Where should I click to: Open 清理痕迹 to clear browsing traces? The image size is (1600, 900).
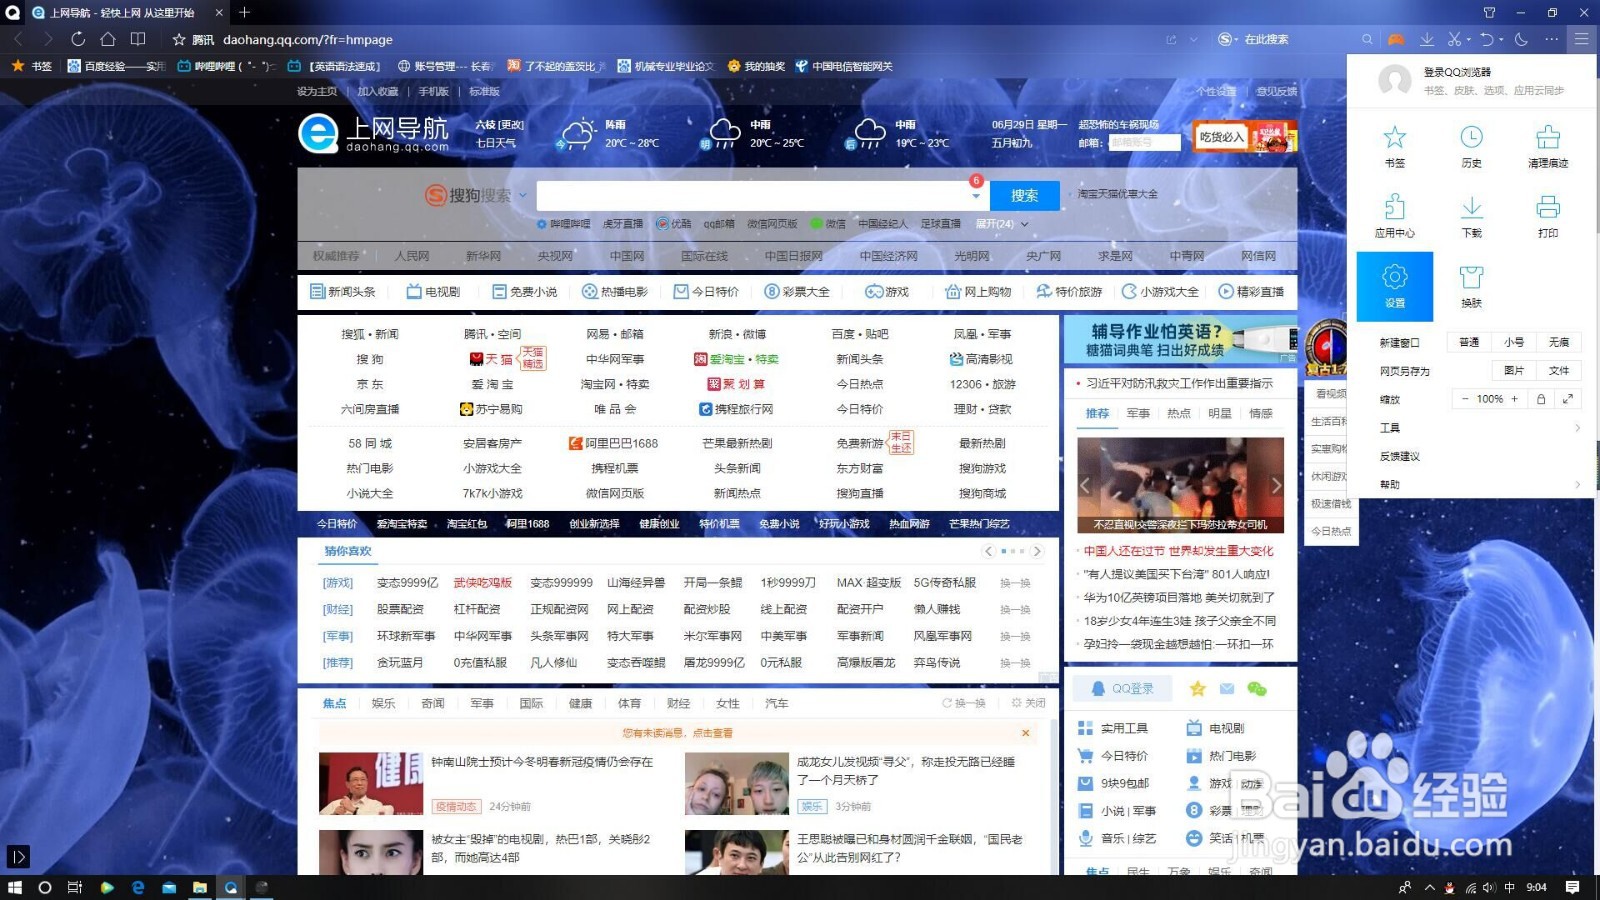(x=1548, y=145)
